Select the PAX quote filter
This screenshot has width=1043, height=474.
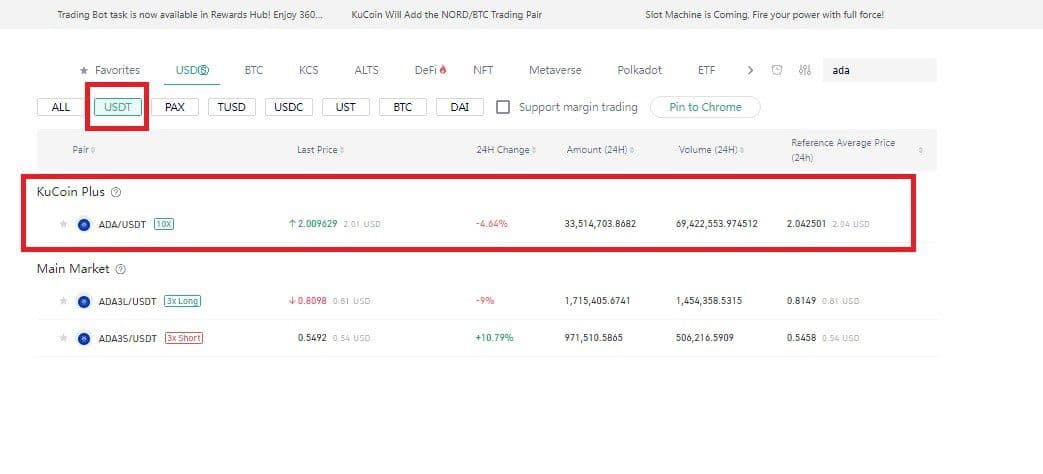pos(175,107)
